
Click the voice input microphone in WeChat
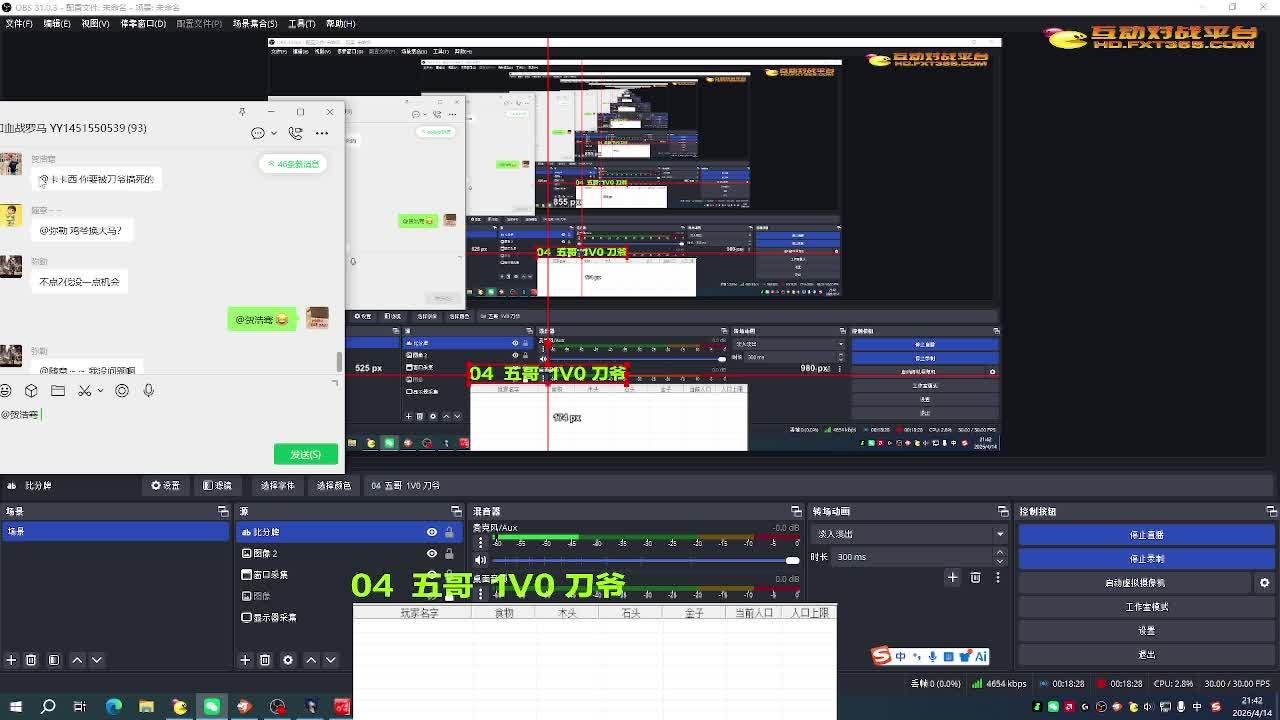148,390
